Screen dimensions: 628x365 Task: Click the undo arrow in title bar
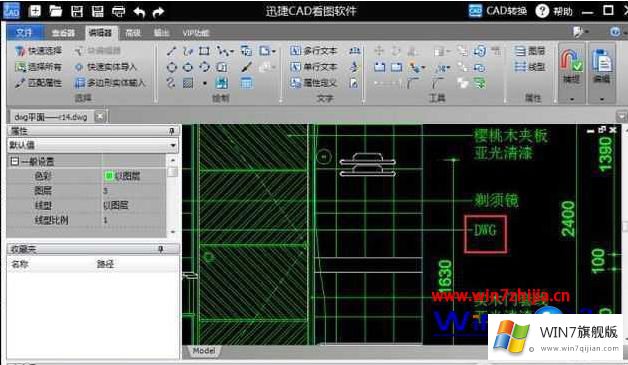click(139, 12)
